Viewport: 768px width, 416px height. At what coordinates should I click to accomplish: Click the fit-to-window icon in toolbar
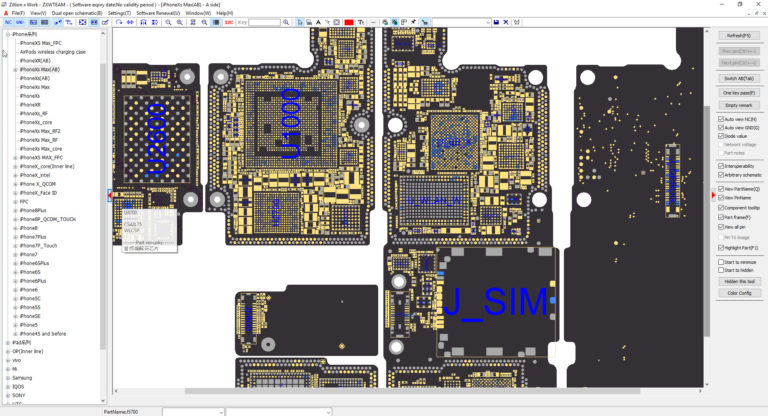tap(83, 22)
